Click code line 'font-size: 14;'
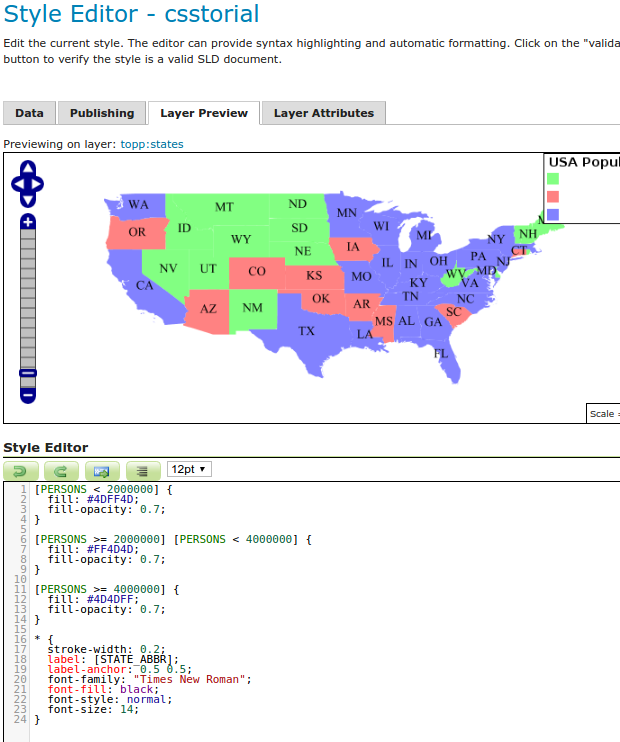This screenshot has width=620, height=742. point(93,709)
